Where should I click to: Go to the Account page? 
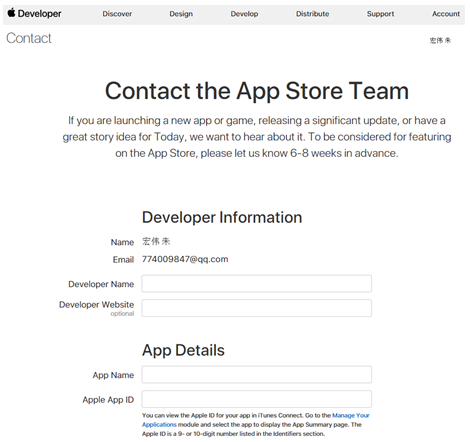(x=446, y=14)
